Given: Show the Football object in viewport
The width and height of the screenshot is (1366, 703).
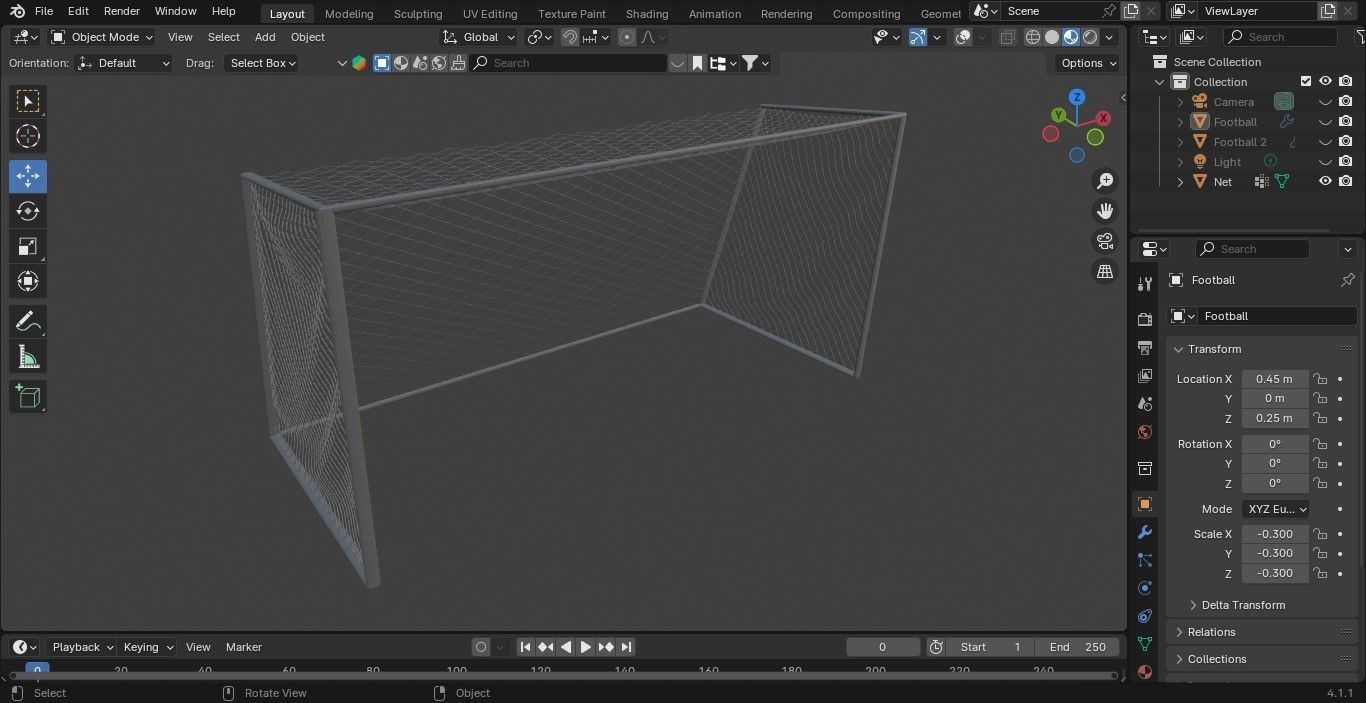Looking at the screenshot, I should pyautogui.click(x=1325, y=122).
